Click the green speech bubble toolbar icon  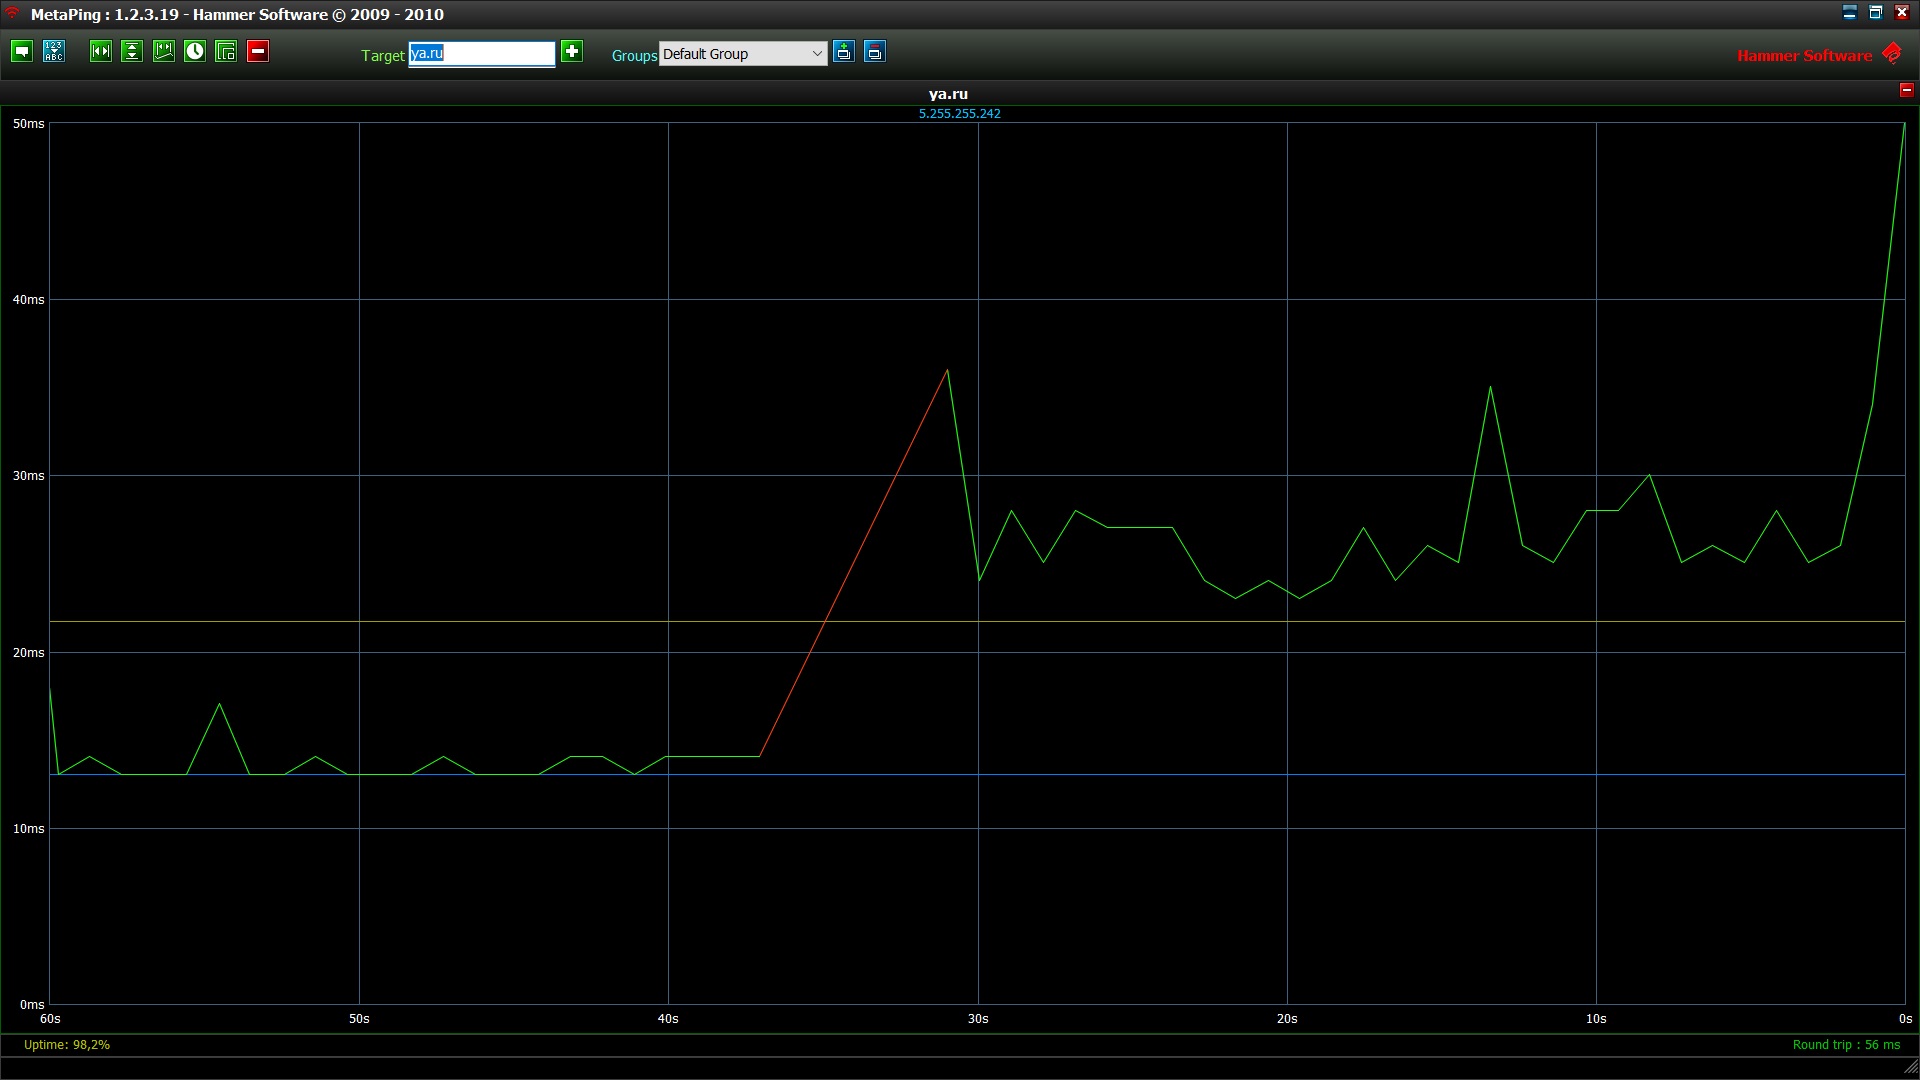pyautogui.click(x=22, y=52)
